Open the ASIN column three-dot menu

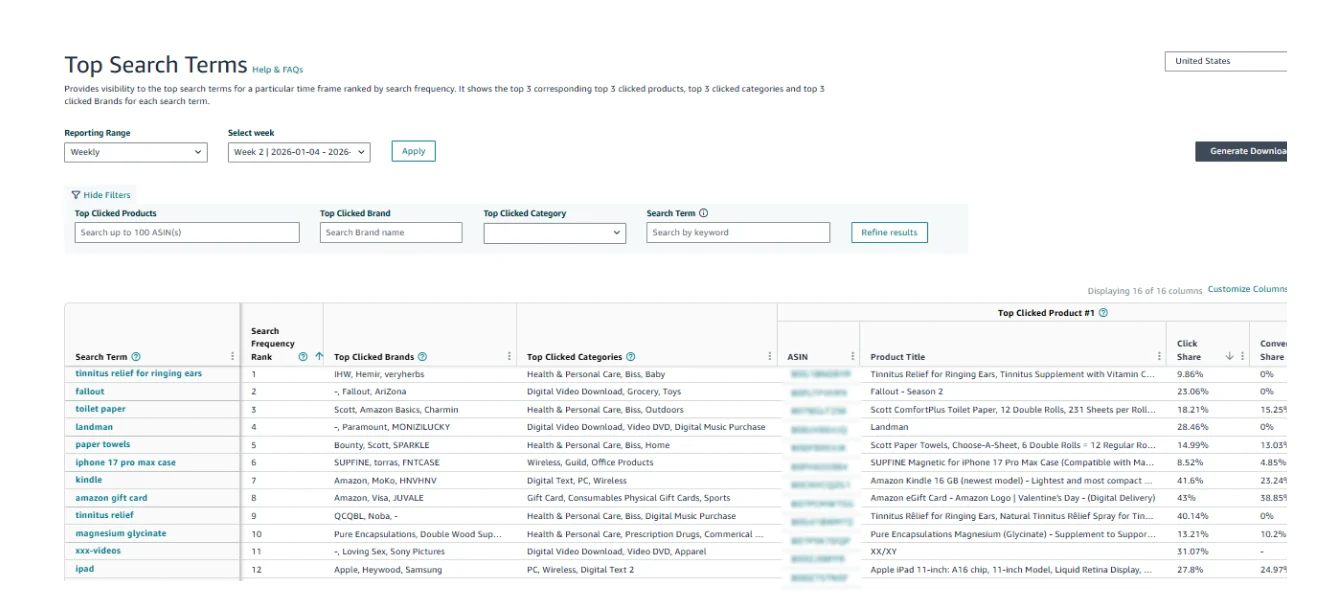pyautogui.click(x=852, y=356)
